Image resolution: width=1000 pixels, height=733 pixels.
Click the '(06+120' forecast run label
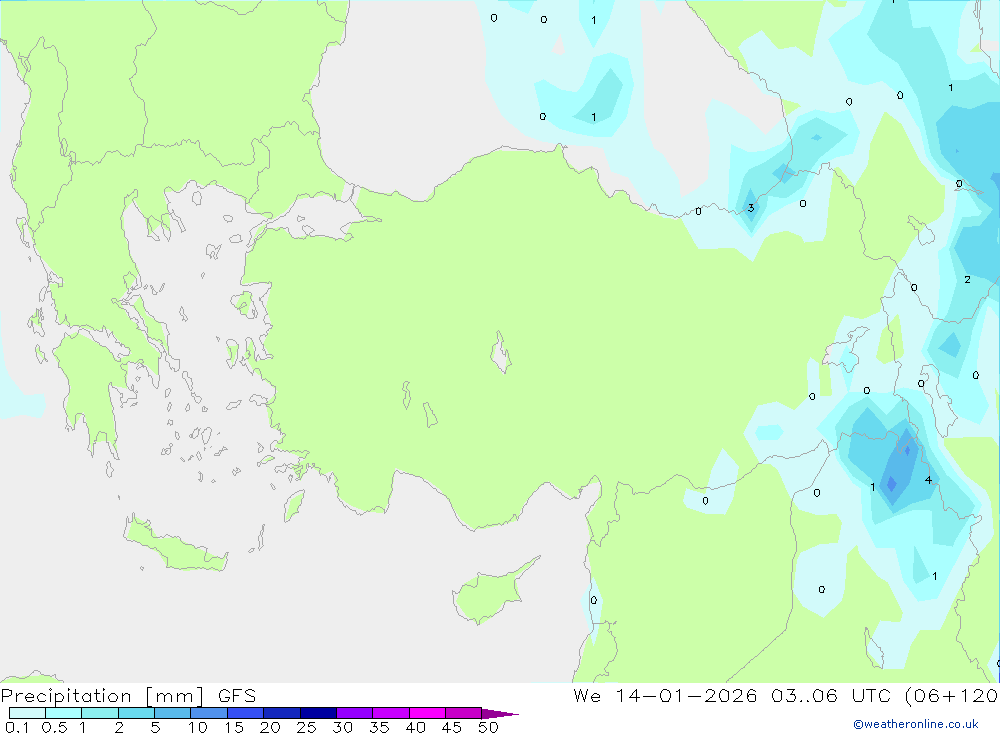click(952, 696)
